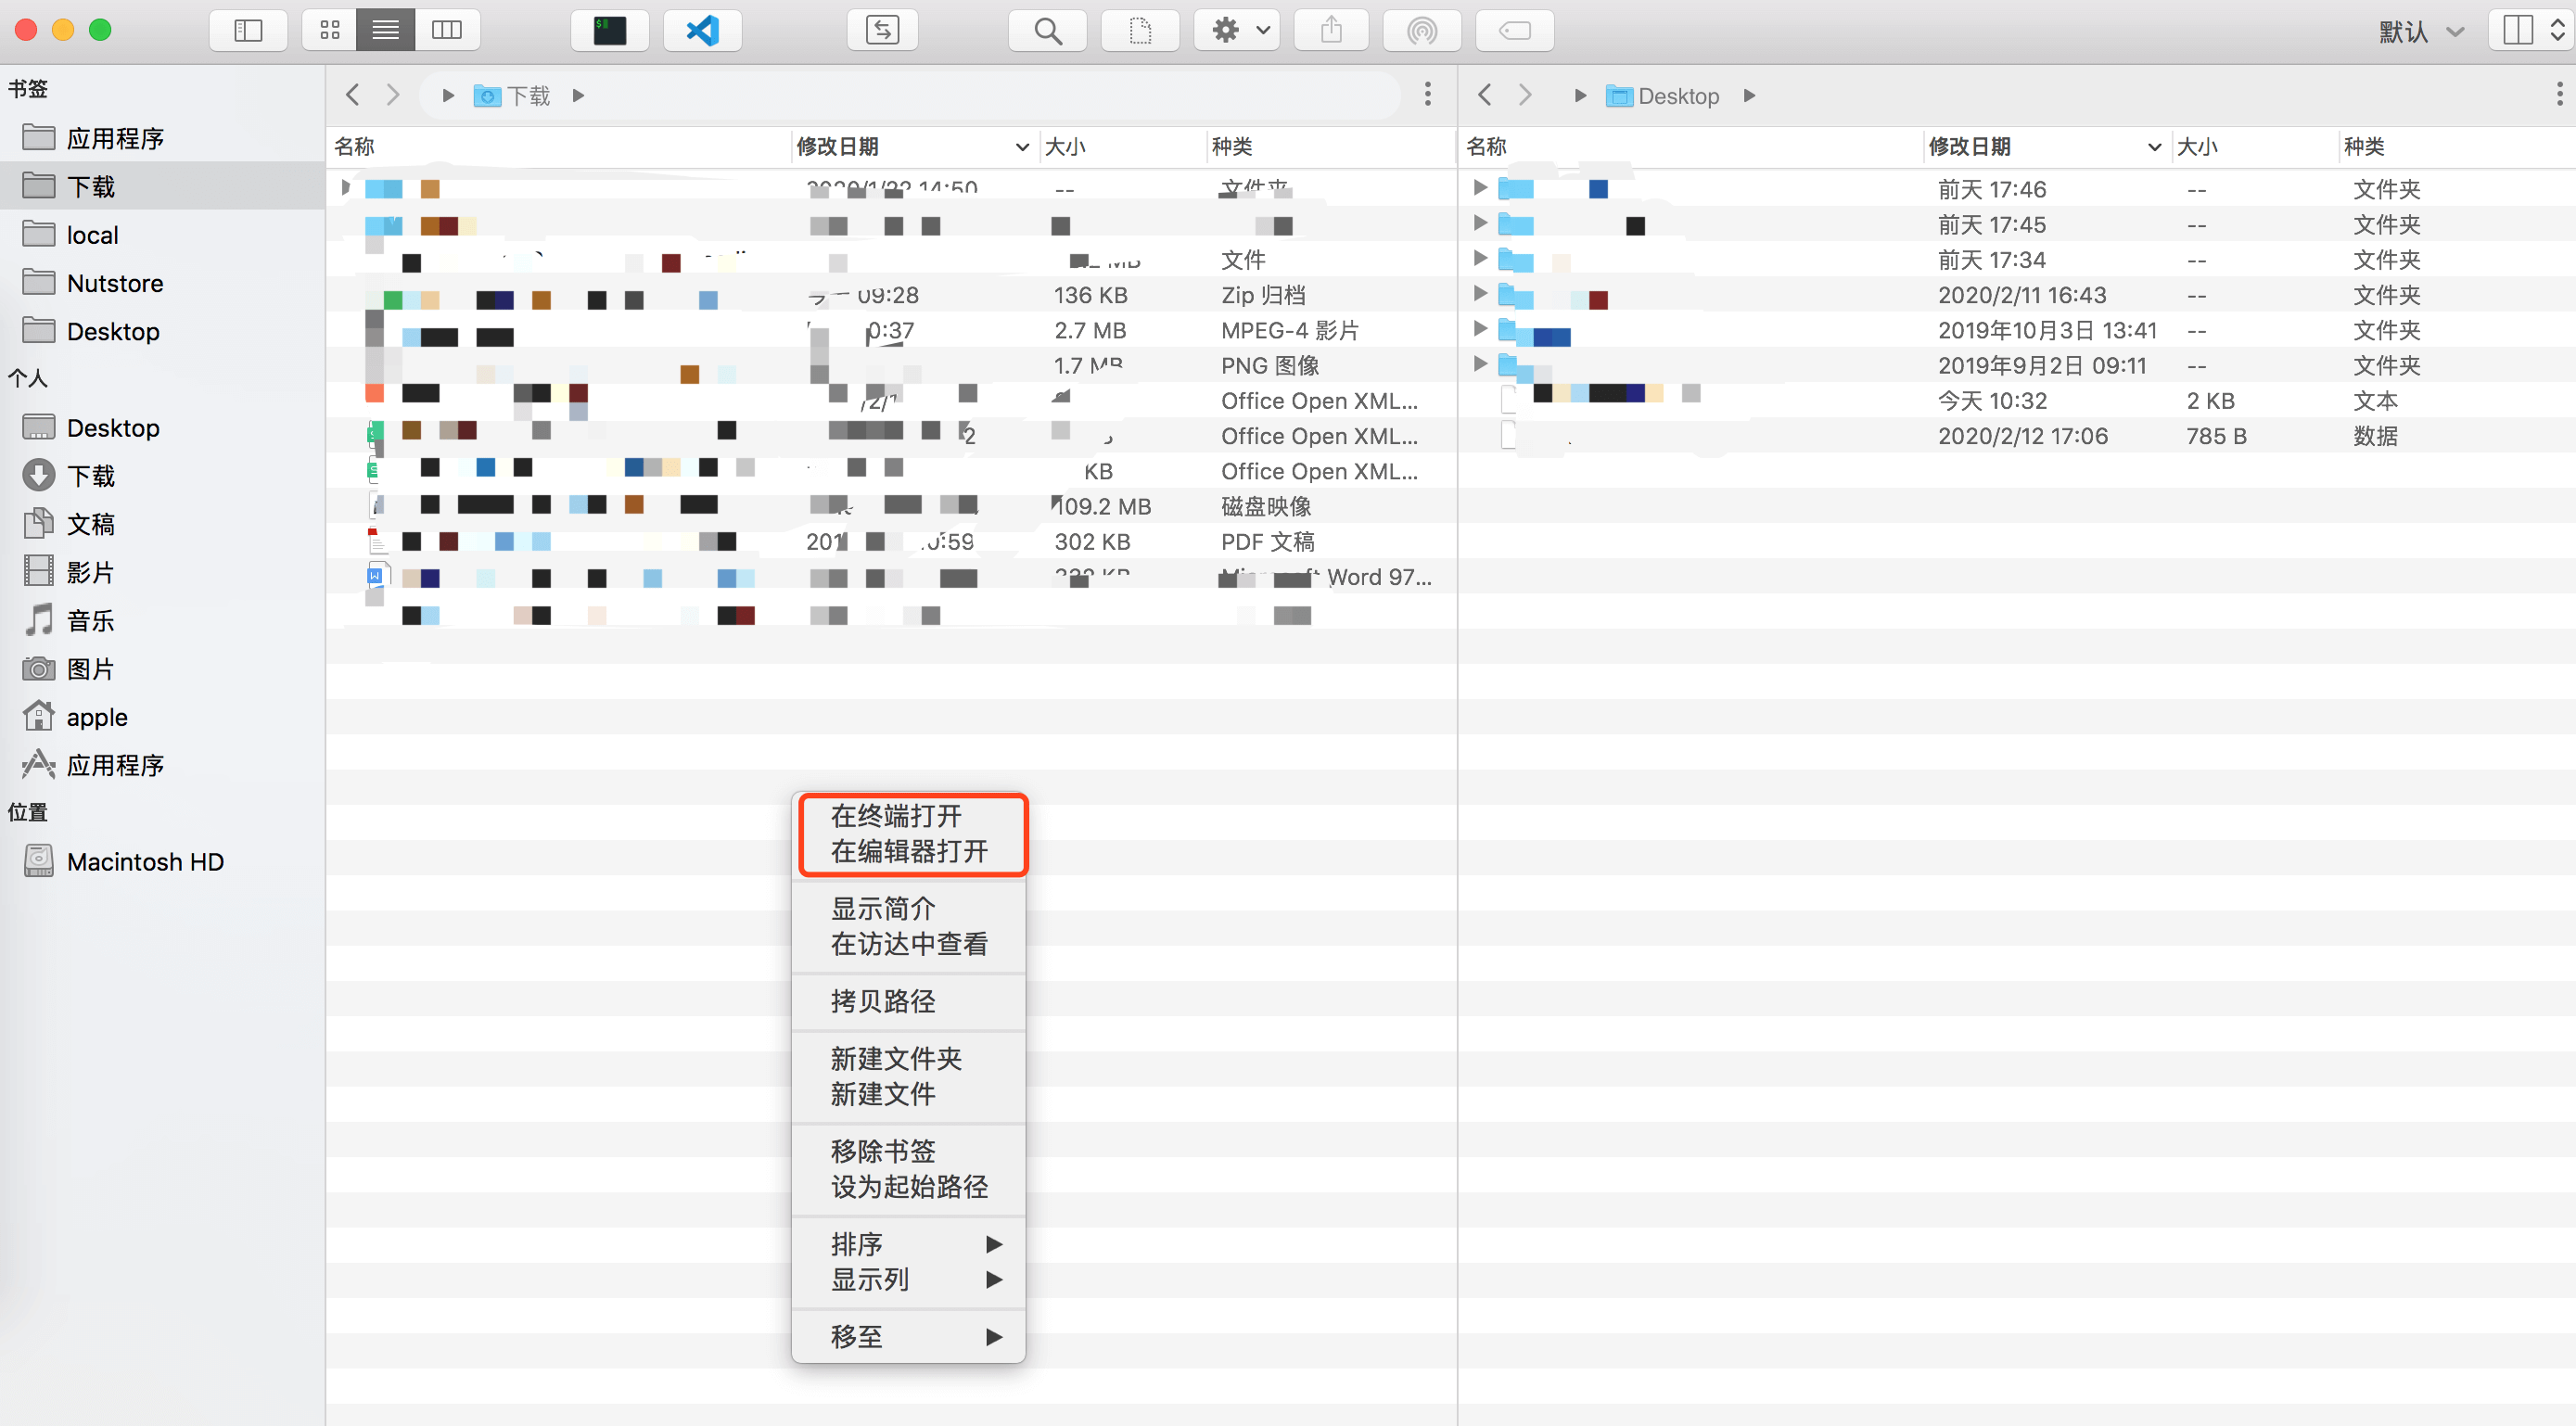Choose 拷贝路径 in the context menu

(882, 1001)
